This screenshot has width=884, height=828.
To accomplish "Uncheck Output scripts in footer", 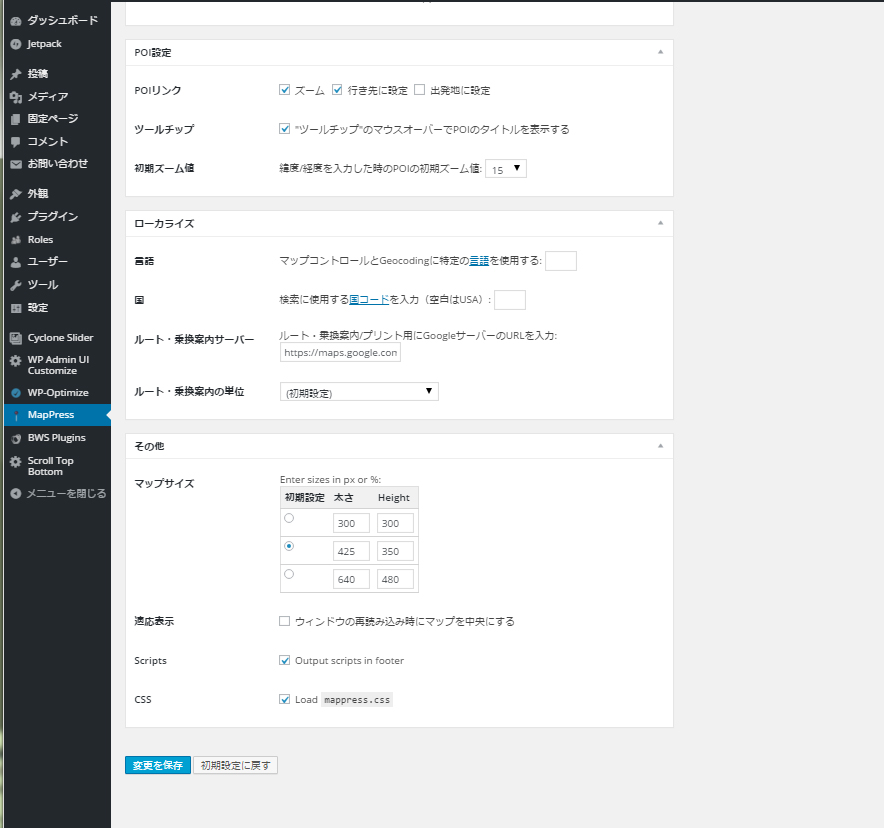I will pyautogui.click(x=285, y=660).
